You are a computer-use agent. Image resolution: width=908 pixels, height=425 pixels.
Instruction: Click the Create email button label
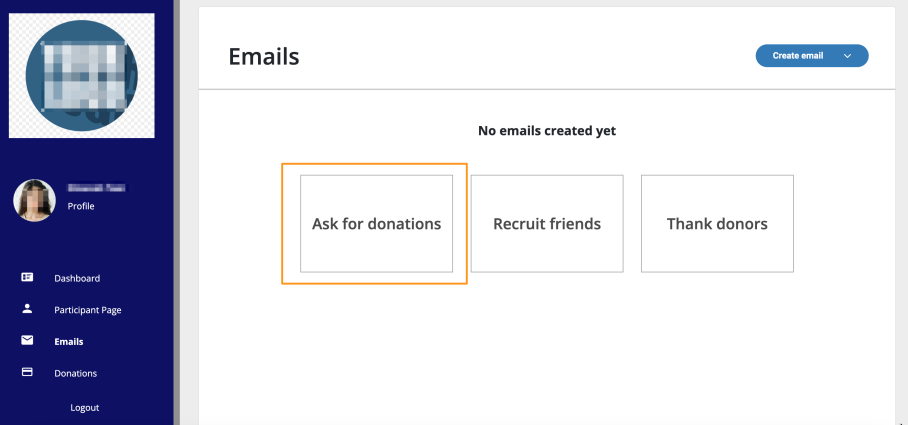[797, 56]
